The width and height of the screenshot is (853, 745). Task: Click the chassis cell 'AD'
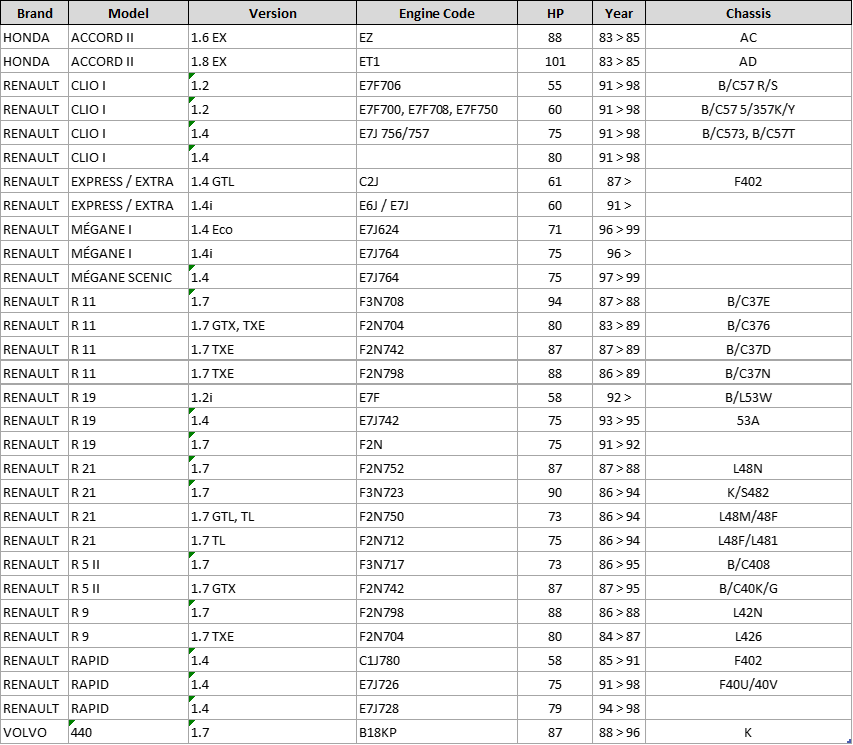coord(749,61)
